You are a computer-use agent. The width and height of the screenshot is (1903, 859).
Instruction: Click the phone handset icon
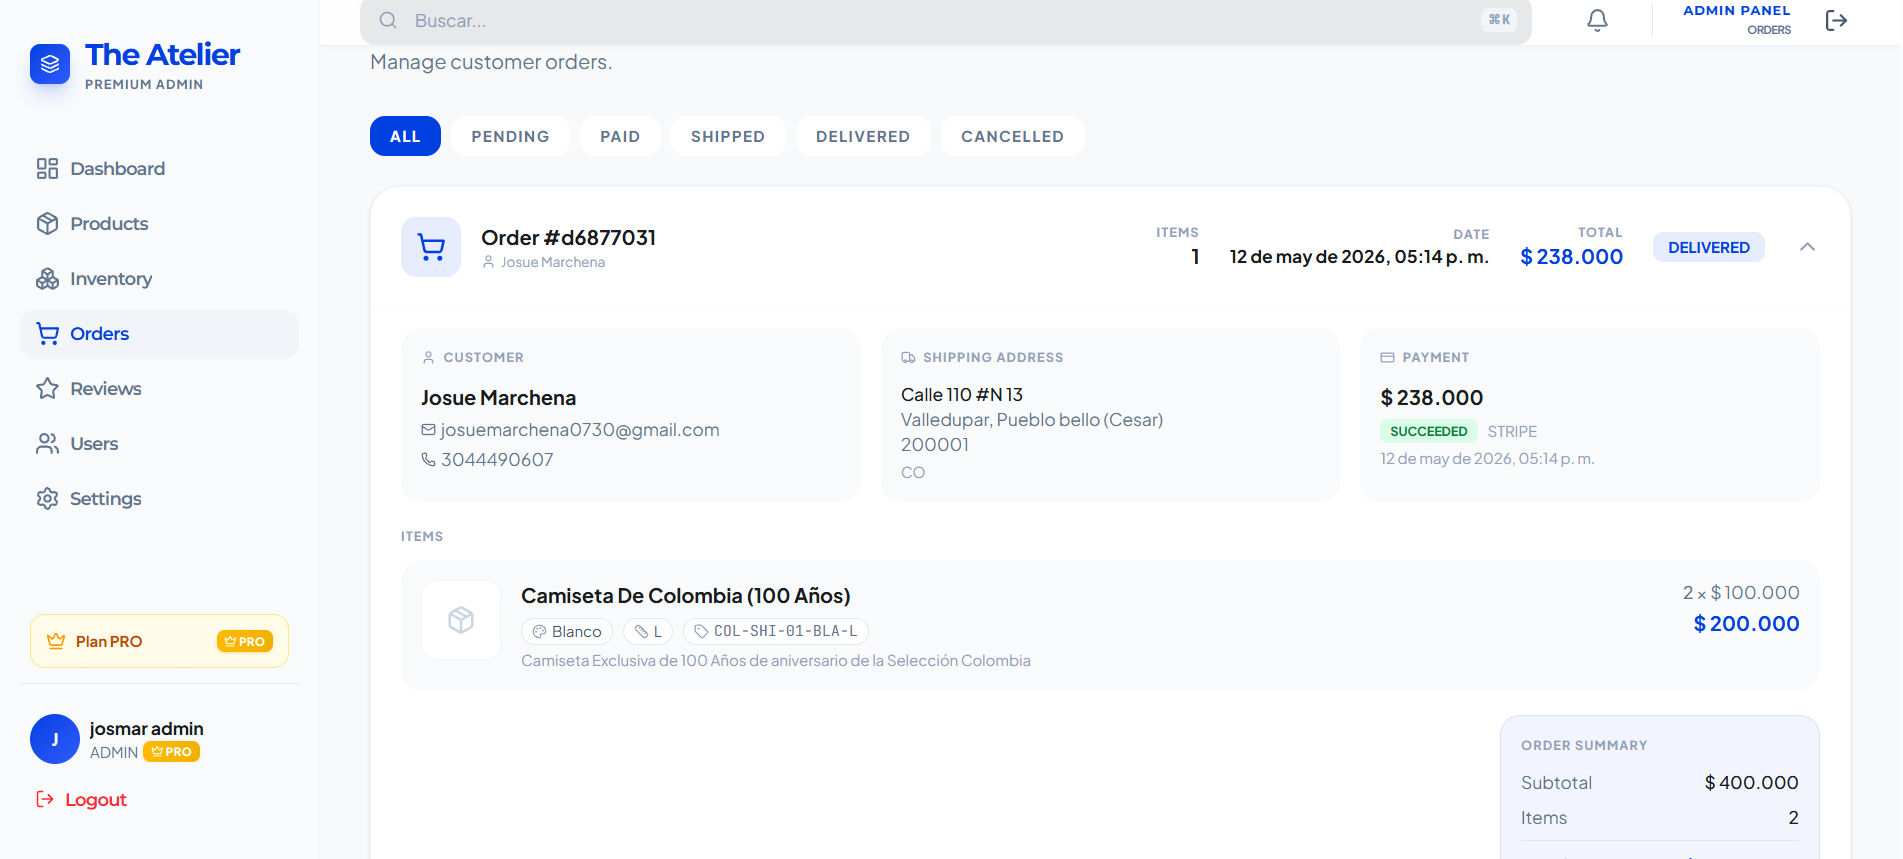coord(428,459)
